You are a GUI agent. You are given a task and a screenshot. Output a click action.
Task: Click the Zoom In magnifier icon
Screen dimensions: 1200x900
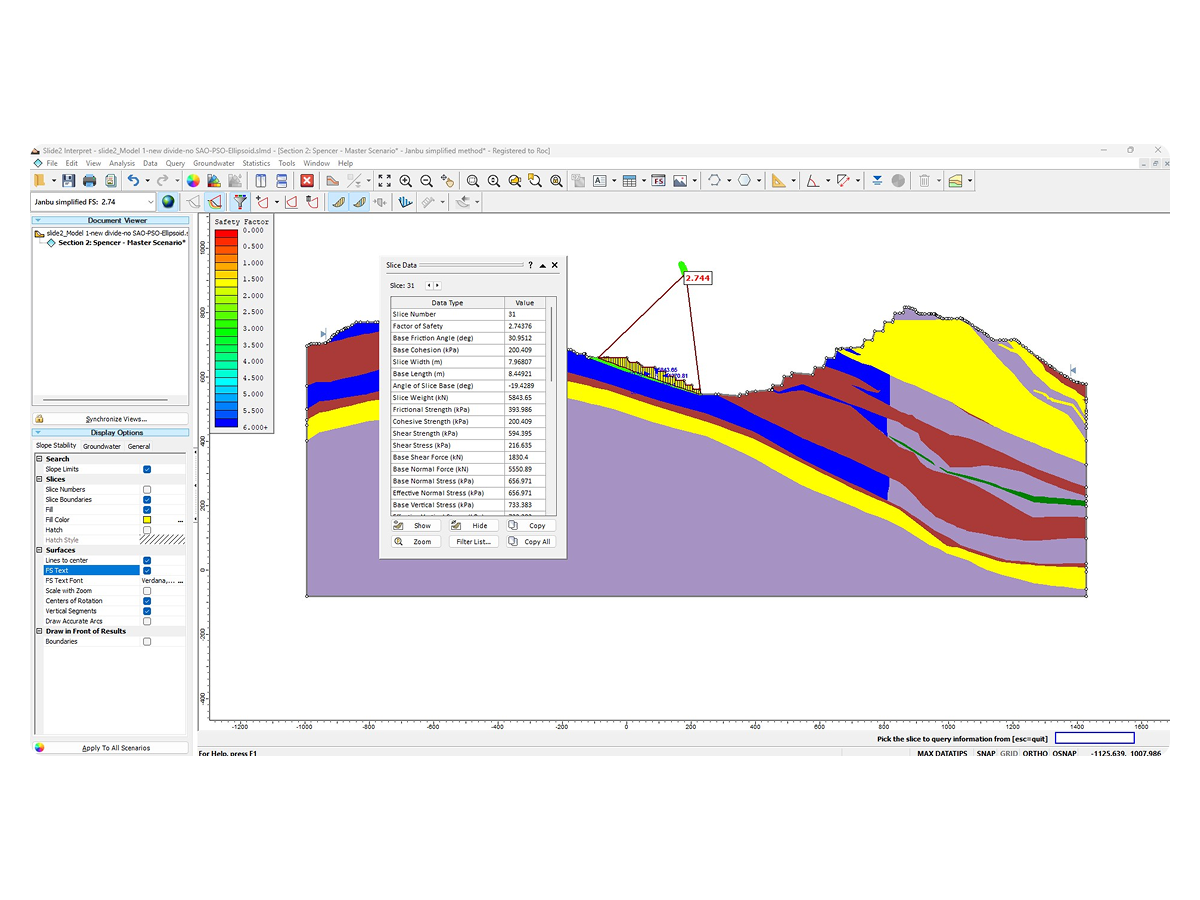[x=406, y=181]
